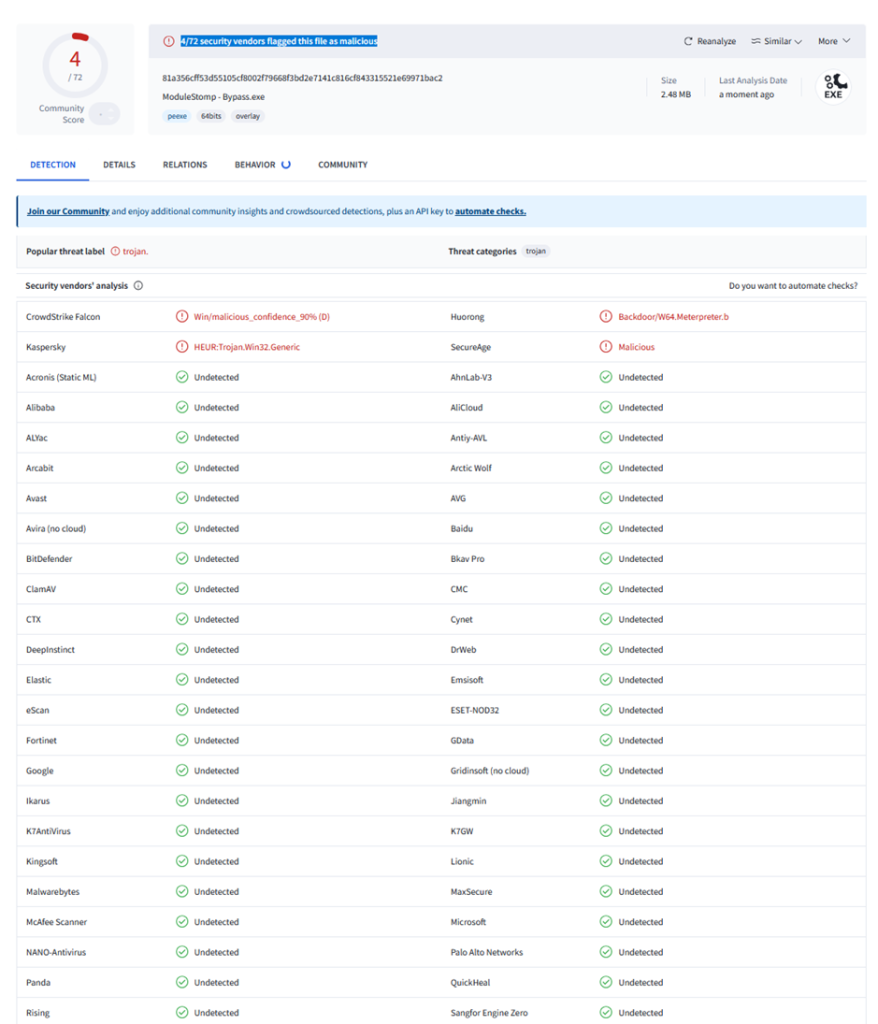Image resolution: width=878 pixels, height=1024 pixels.
Task: Click the CrowdStrike Falcon red alert icon
Action: pos(182,317)
